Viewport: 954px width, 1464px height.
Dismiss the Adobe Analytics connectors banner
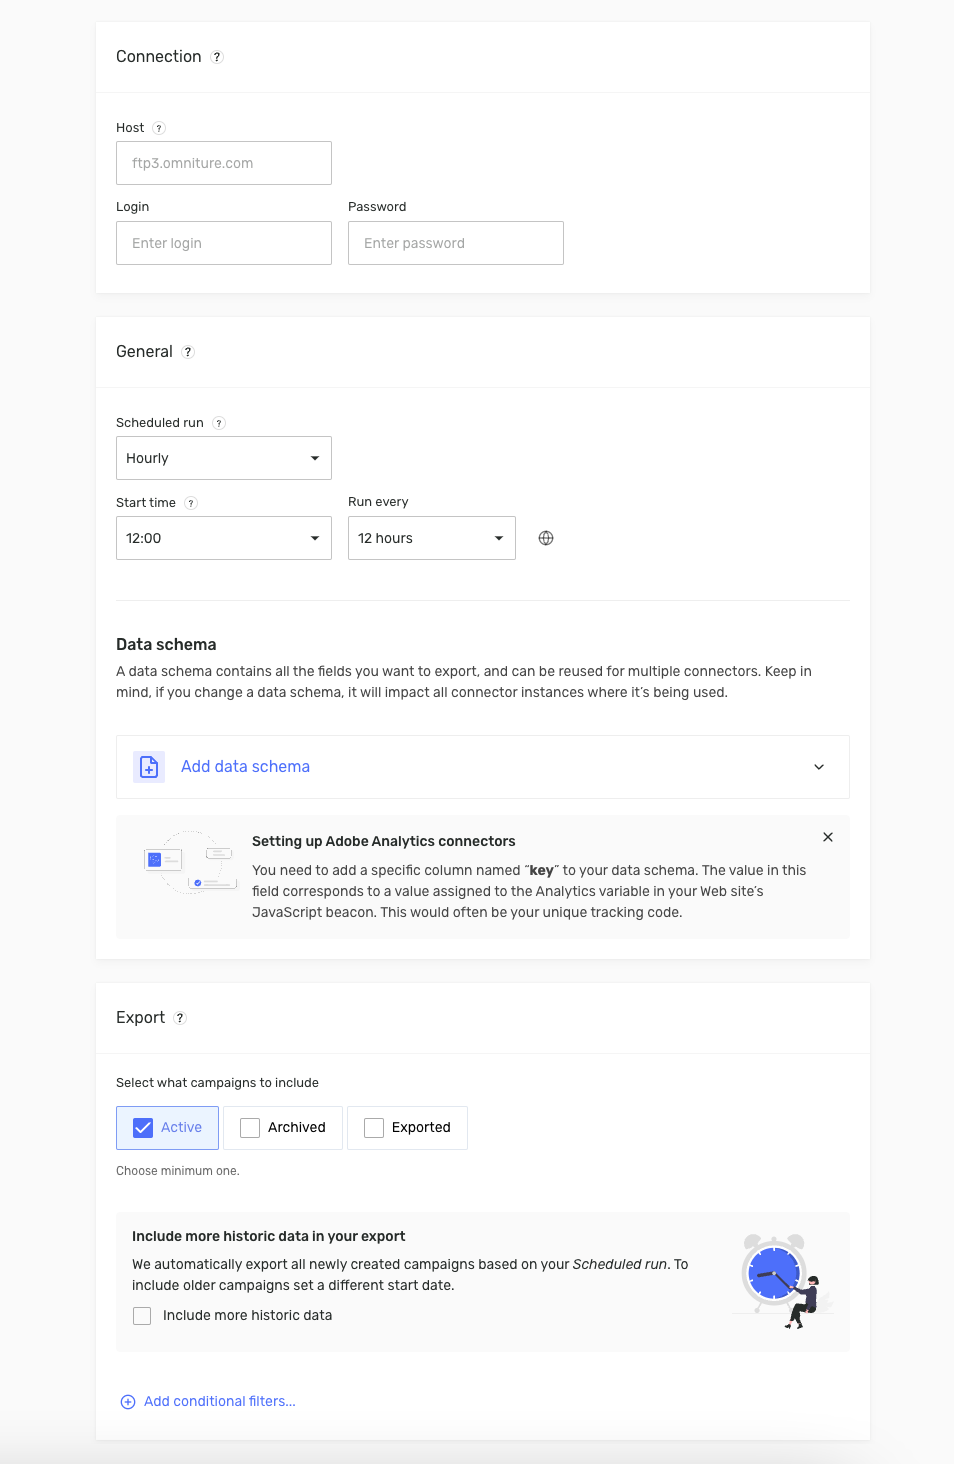[x=828, y=837]
